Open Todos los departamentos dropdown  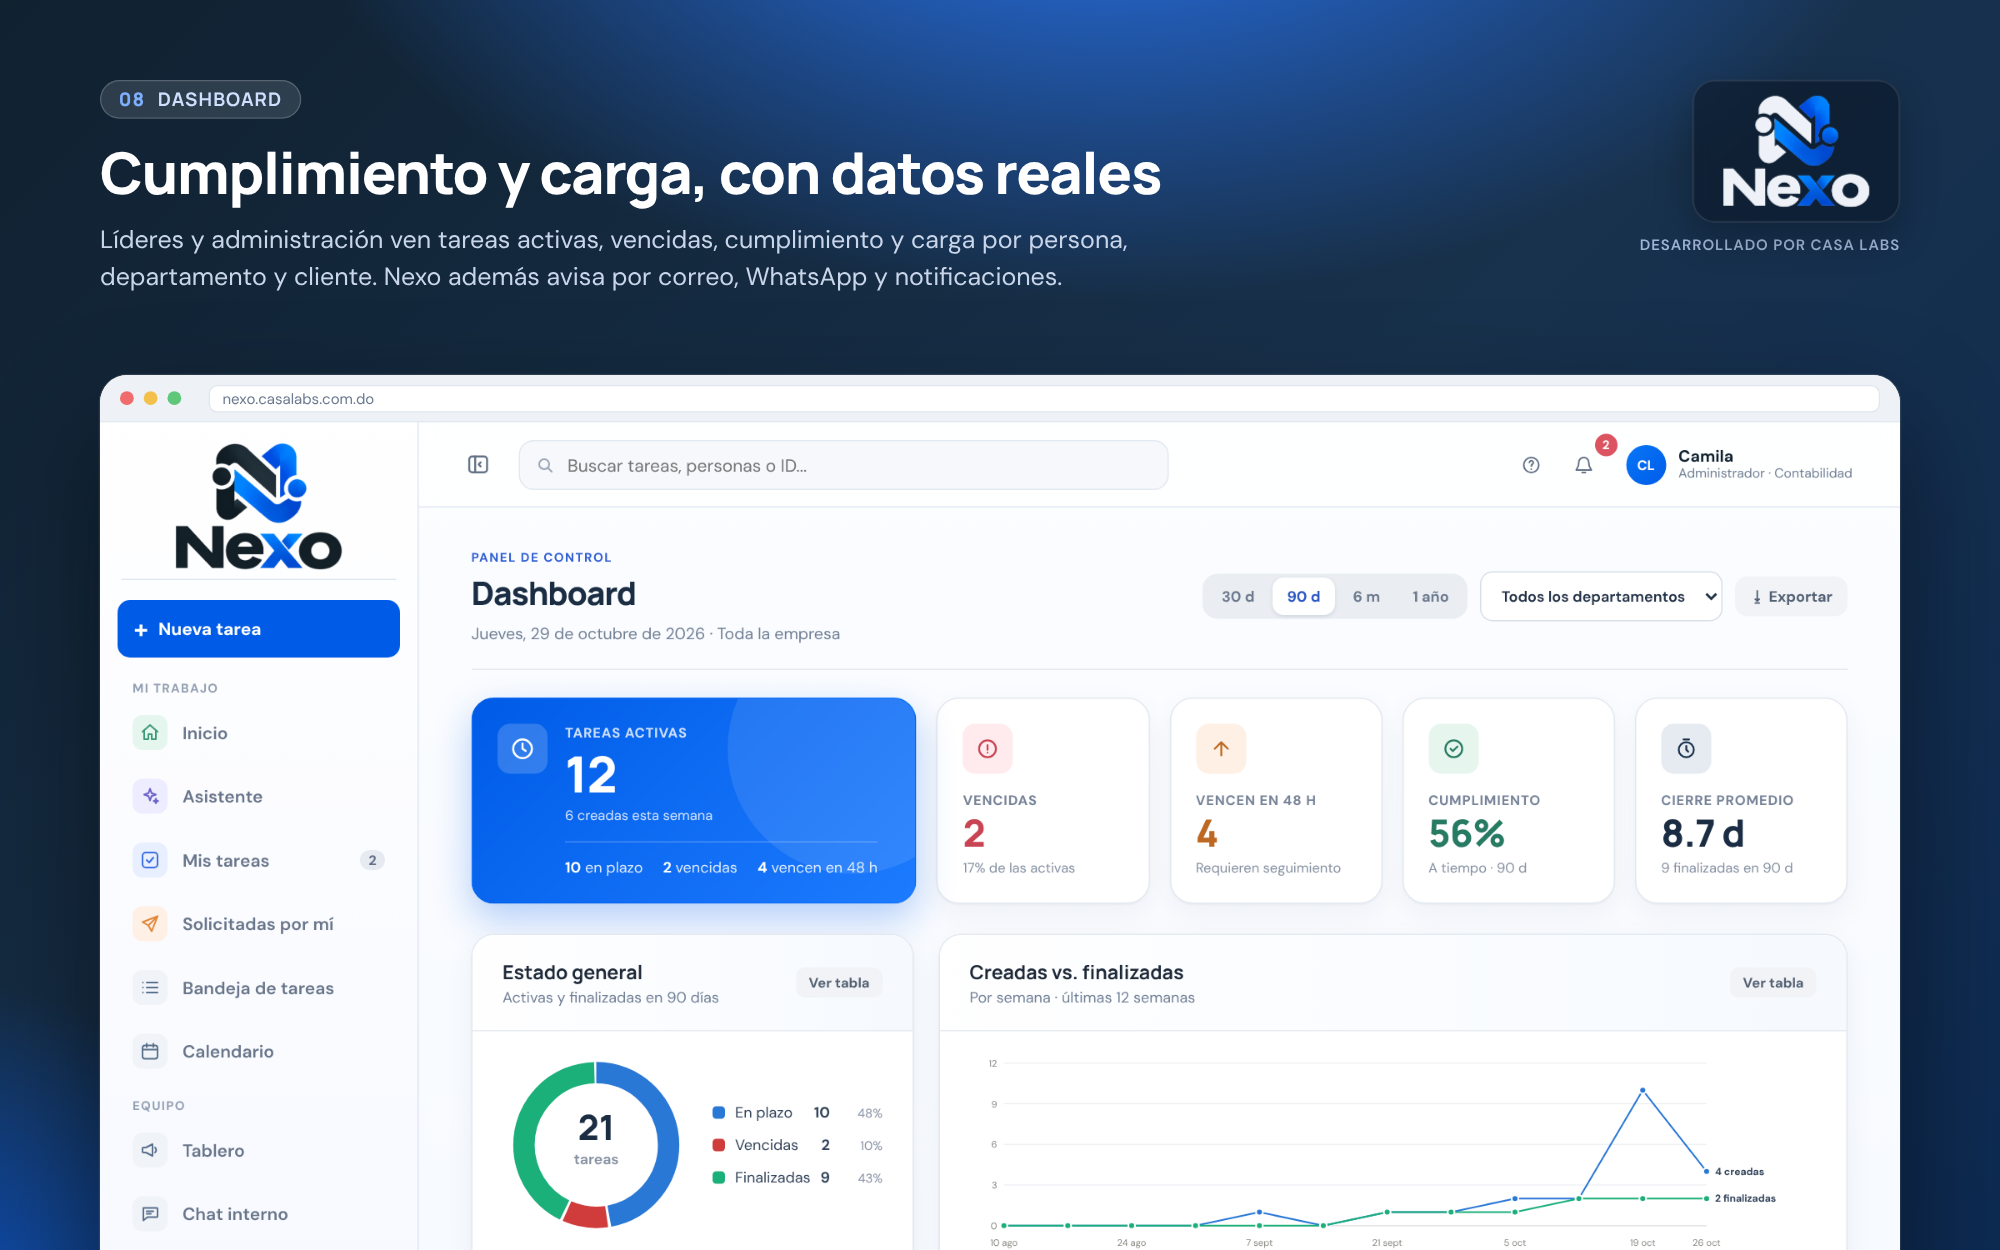click(1601, 596)
